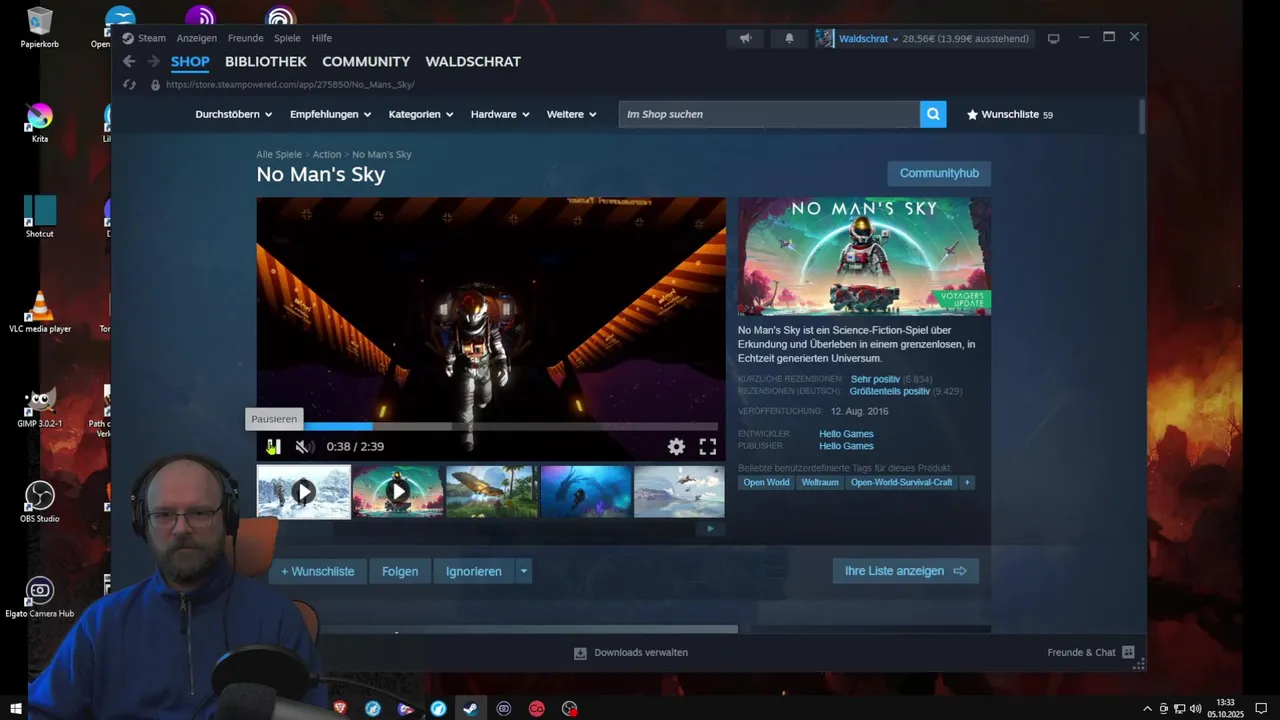The width and height of the screenshot is (1280, 720).
Task: Click the Folgen button
Action: [x=400, y=571]
